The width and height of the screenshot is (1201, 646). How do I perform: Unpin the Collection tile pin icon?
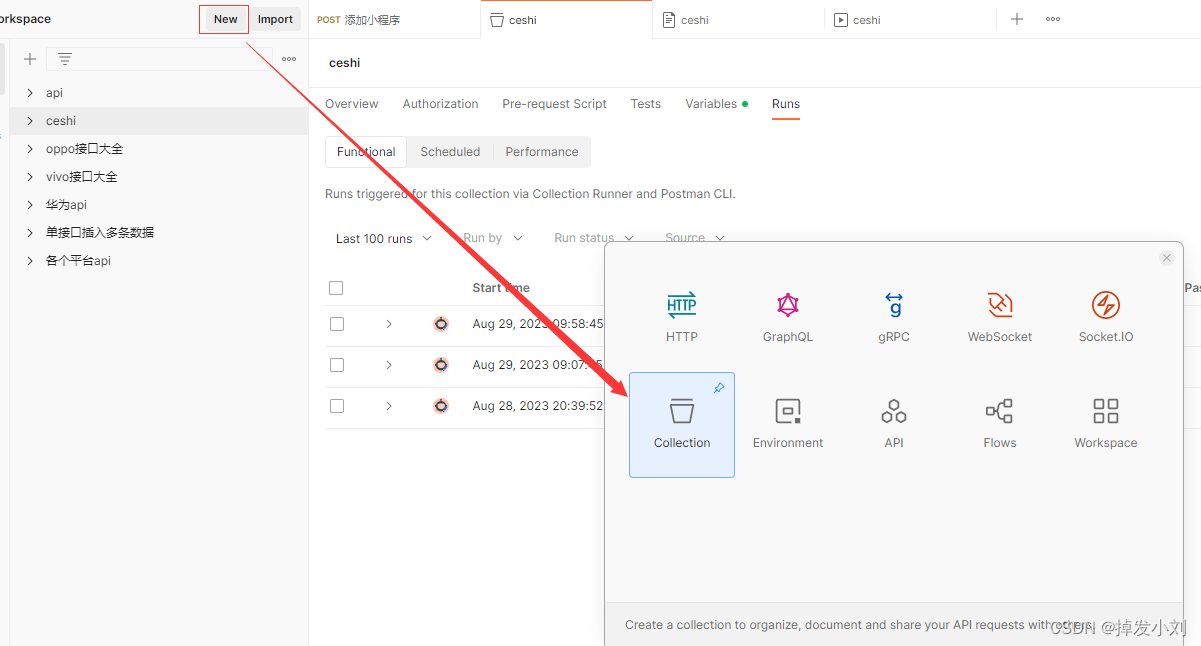coord(719,388)
